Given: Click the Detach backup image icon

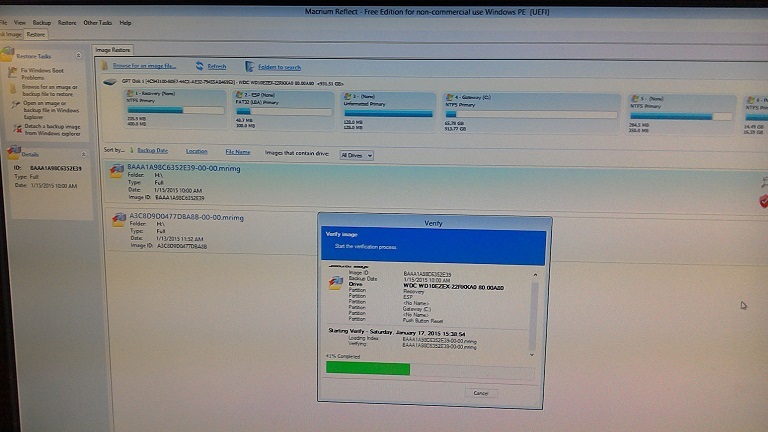Looking at the screenshot, I should click(17, 129).
